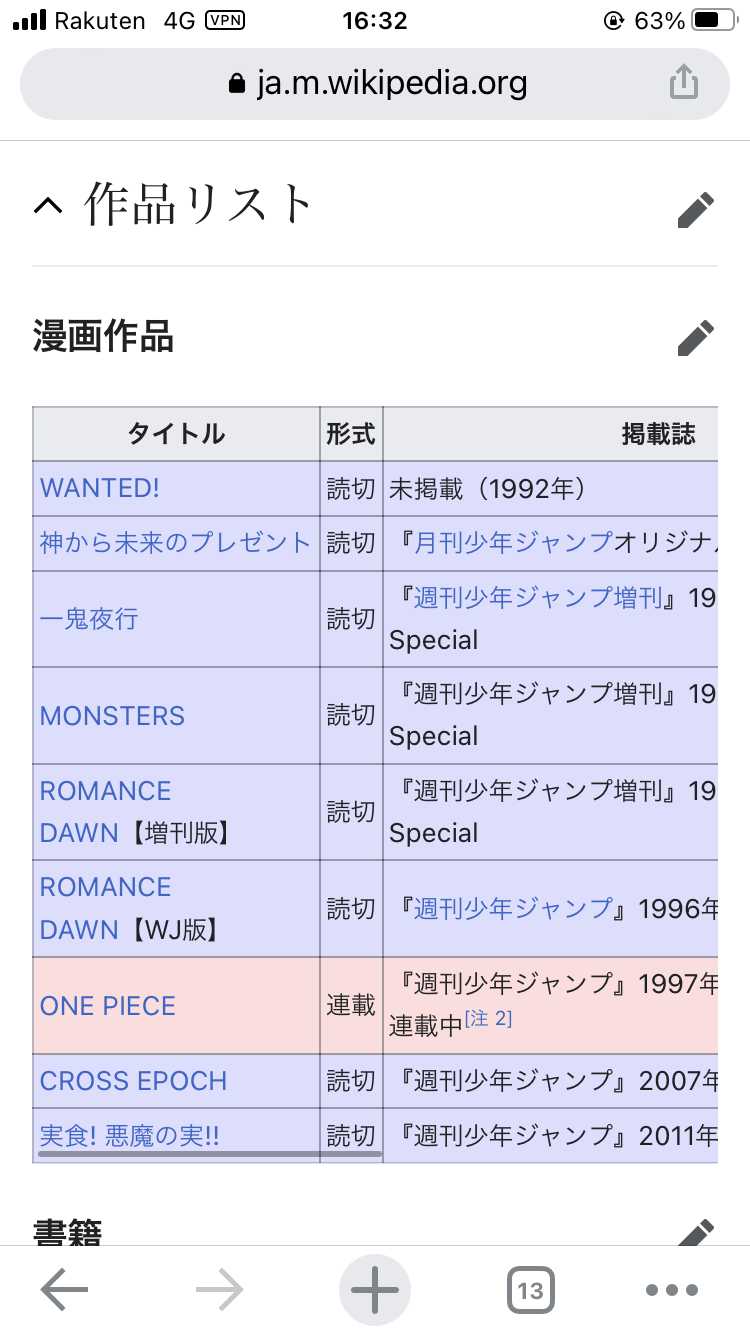Open the WANTED! article link

(100, 488)
